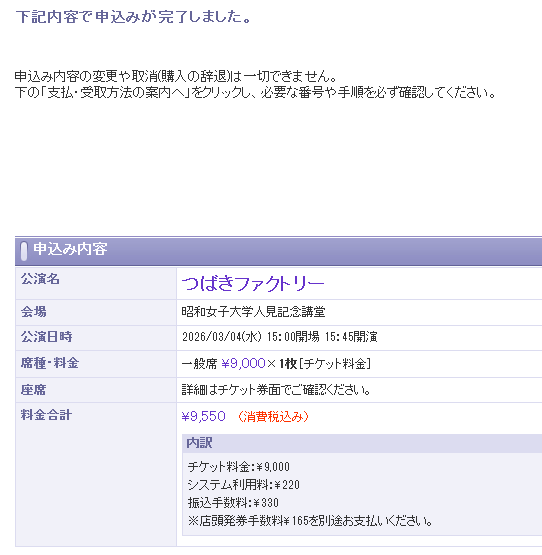Click the seat price ¥9,000 in 一般席 row

(244, 364)
